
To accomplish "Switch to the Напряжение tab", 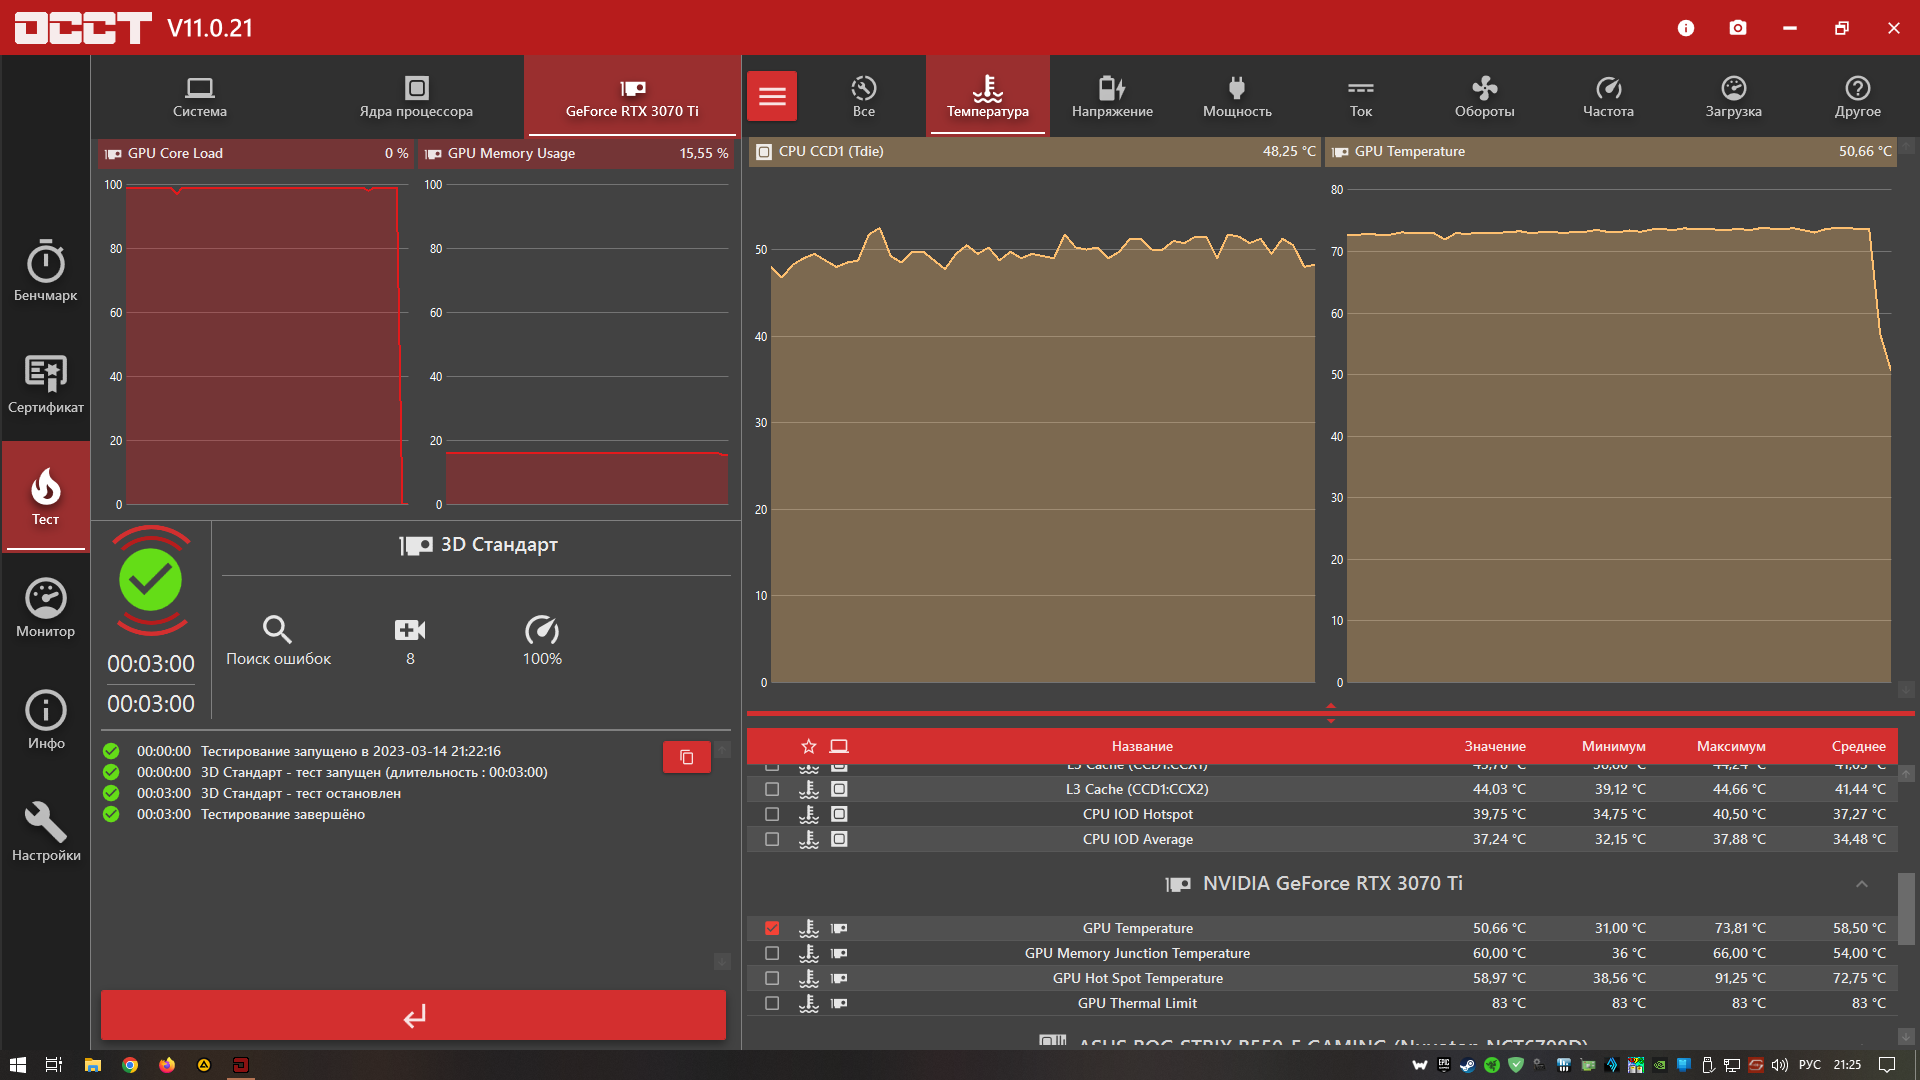I will pyautogui.click(x=1112, y=96).
